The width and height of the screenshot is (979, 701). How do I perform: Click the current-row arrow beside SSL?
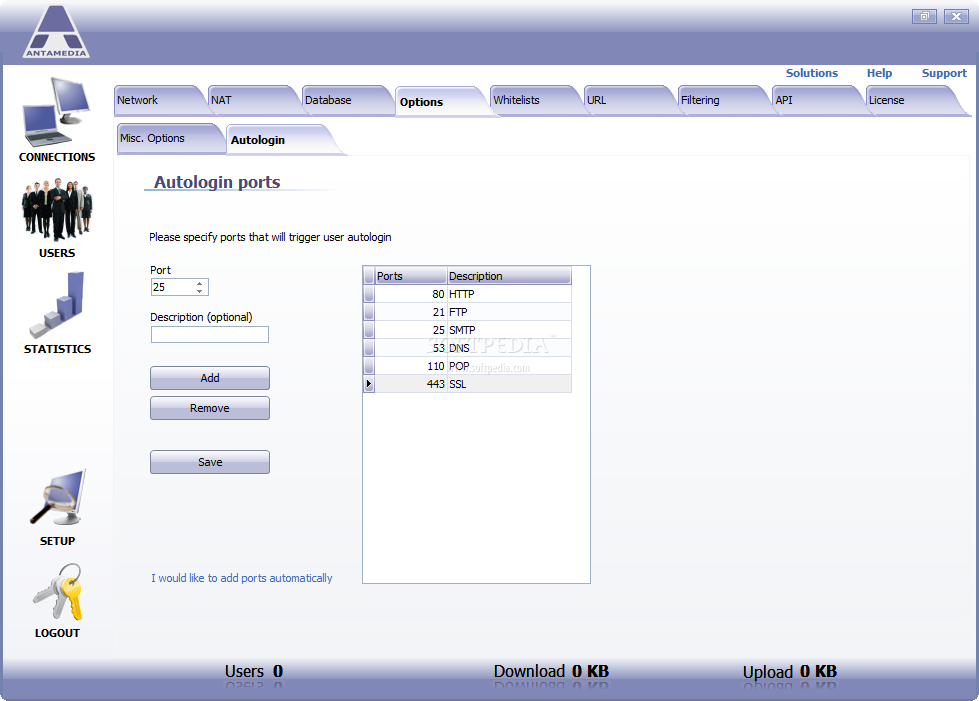pyautogui.click(x=369, y=384)
